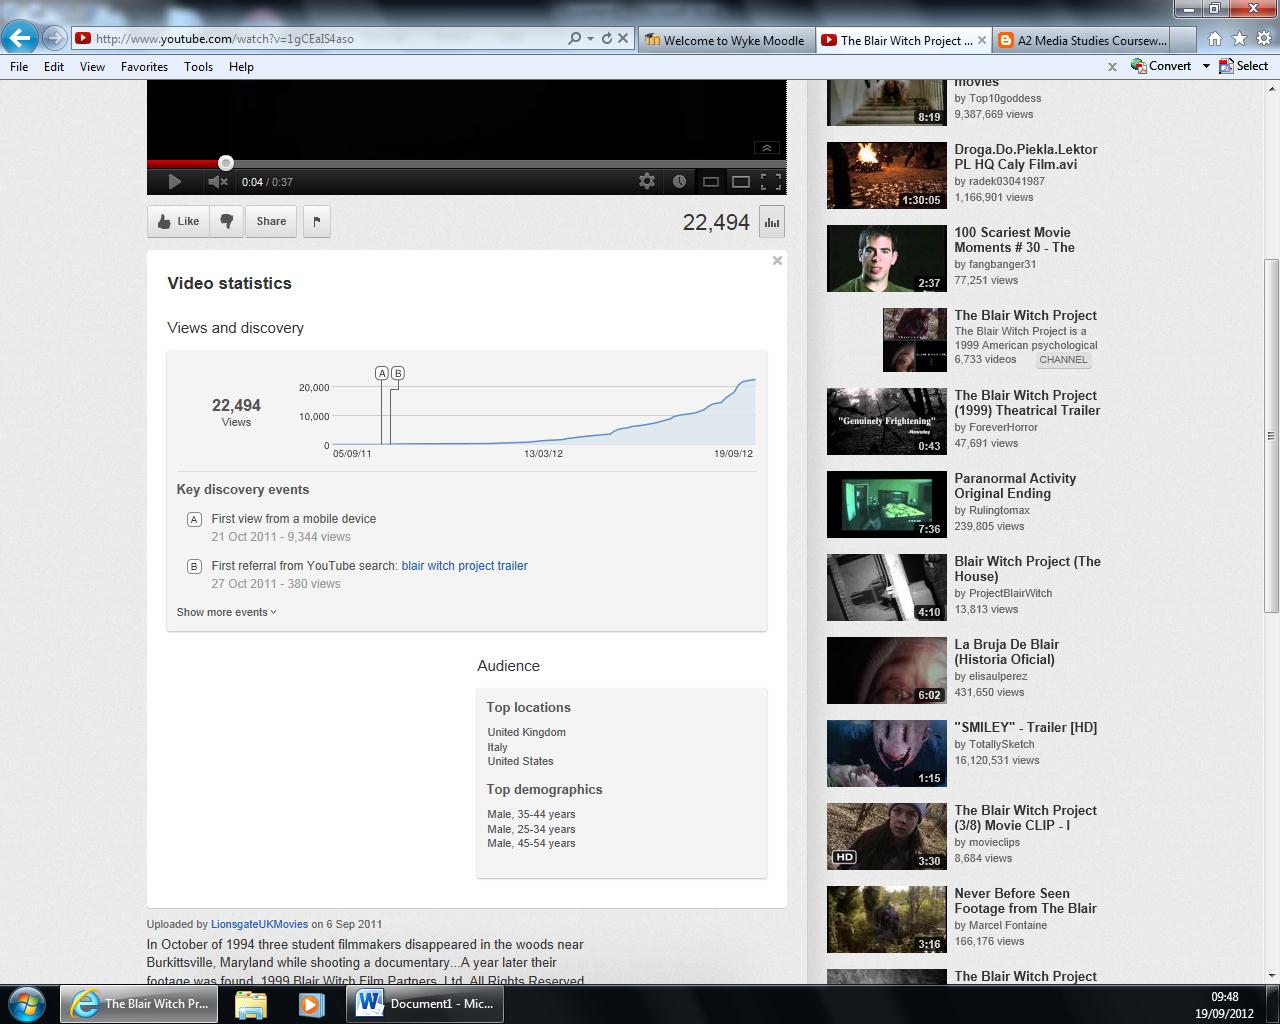The width and height of the screenshot is (1280, 1024).
Task: Select marker A on the views graph
Action: pyautogui.click(x=381, y=373)
